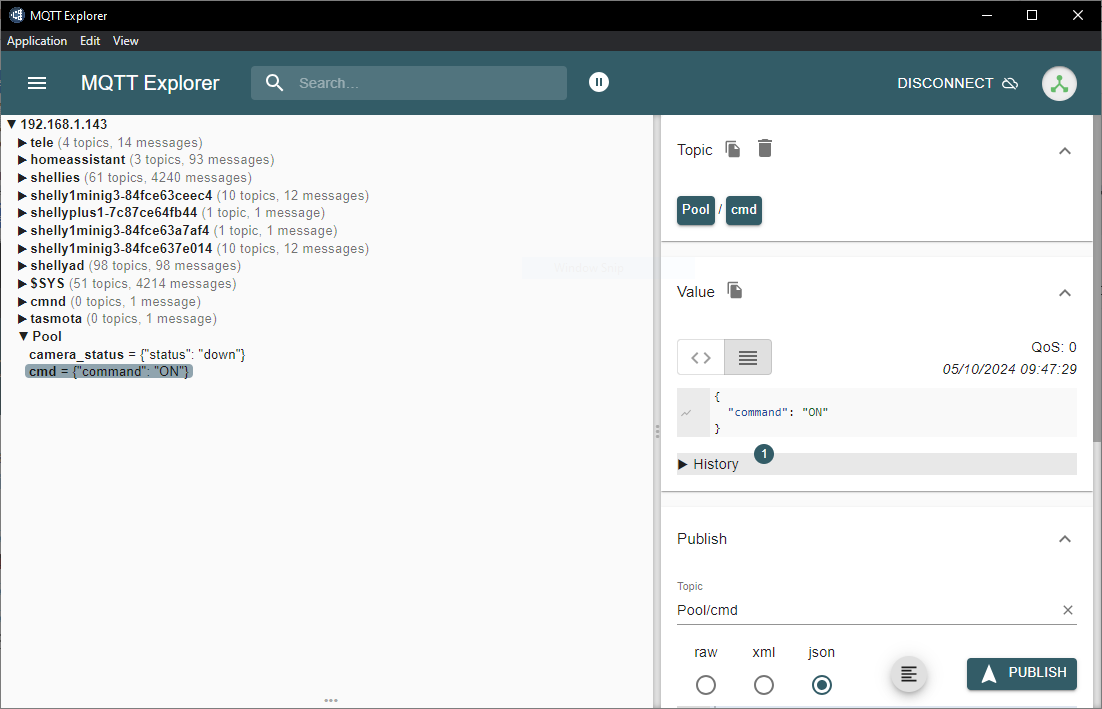1102x709 pixels.
Task: Collapse the Pool topic node
Action: pos(23,337)
